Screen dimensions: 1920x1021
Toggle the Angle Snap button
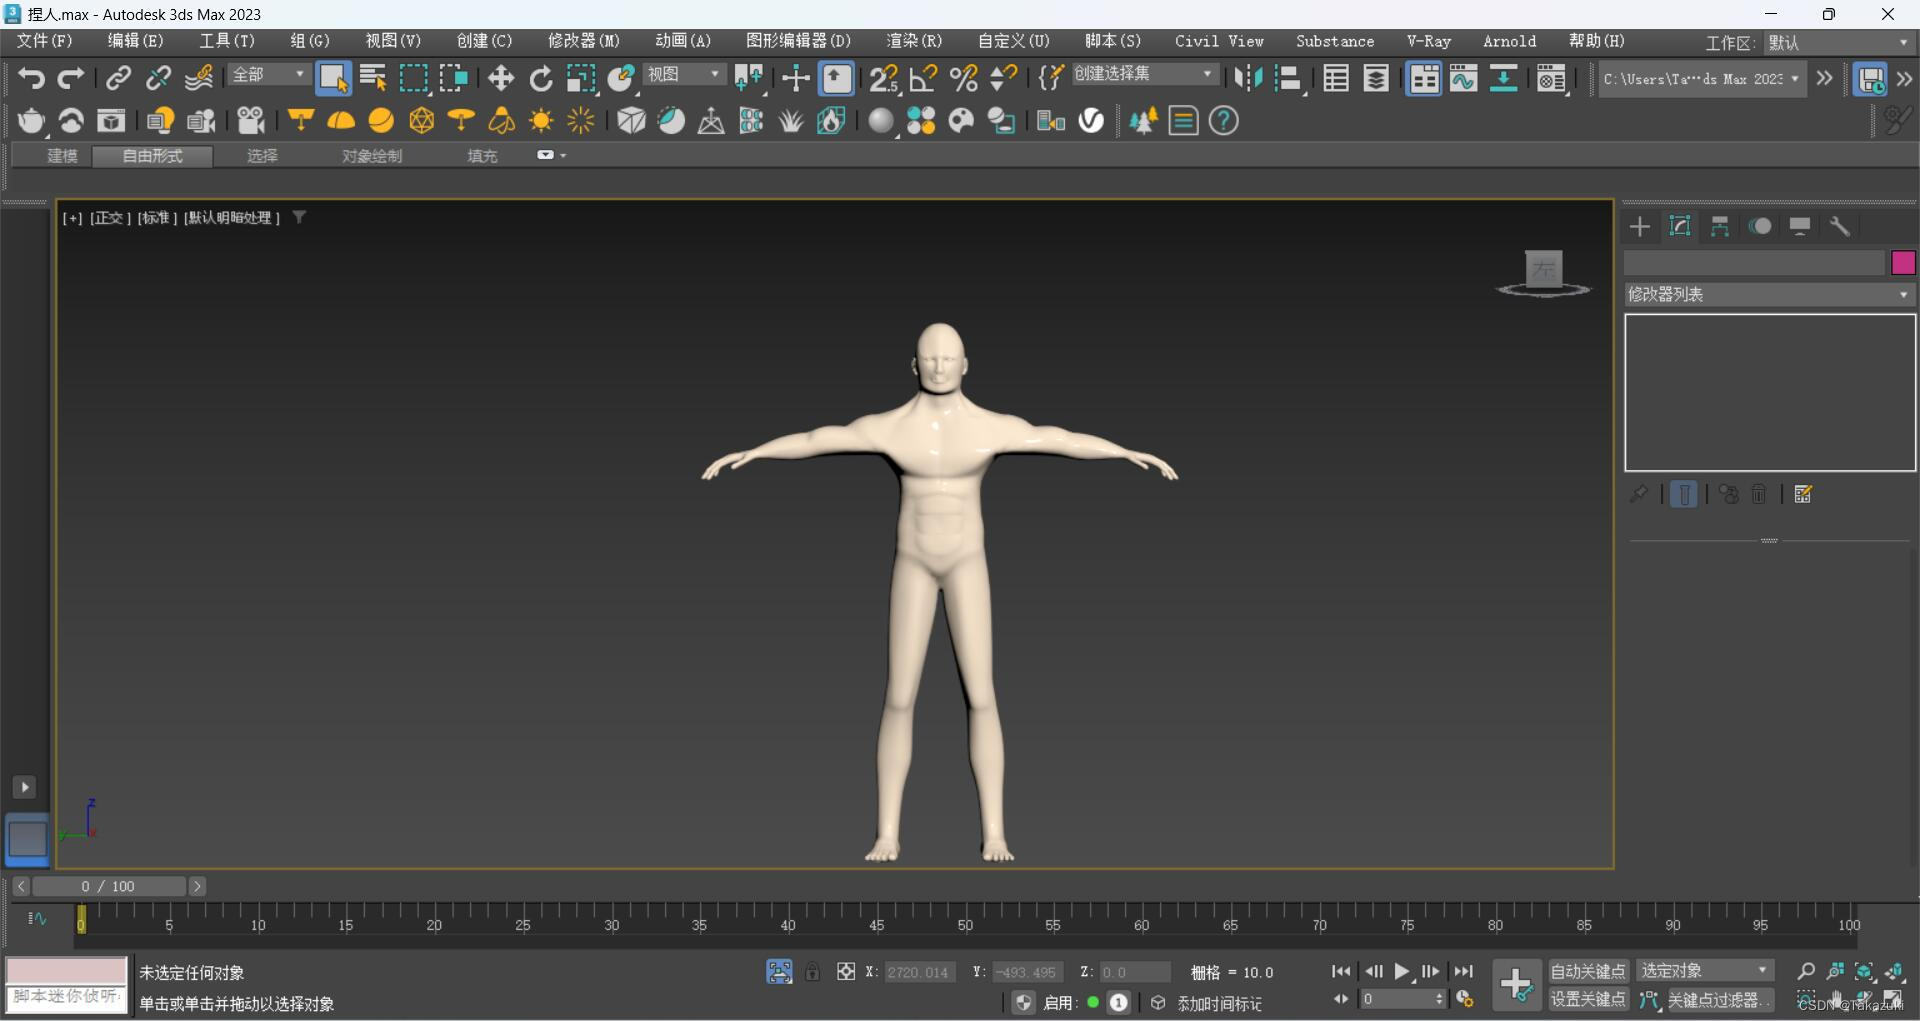coord(924,78)
